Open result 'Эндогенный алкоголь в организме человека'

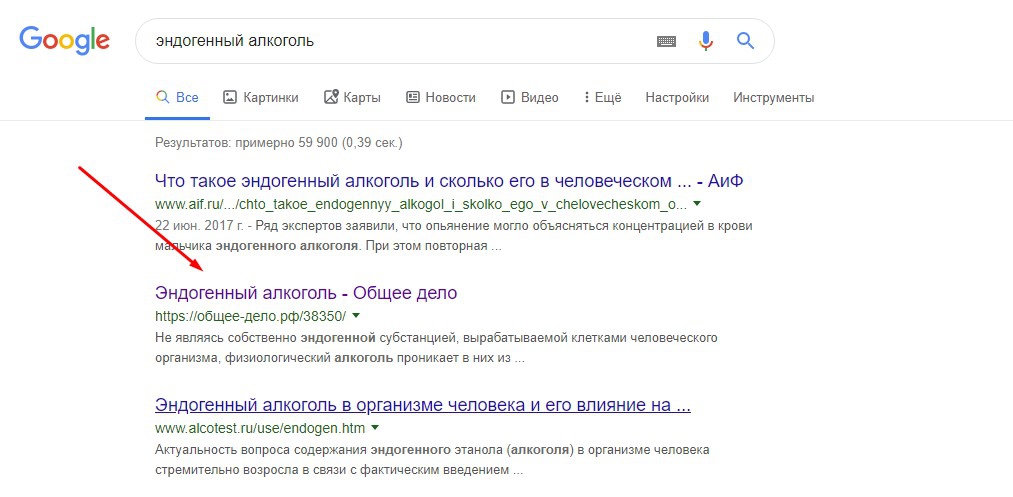423,405
